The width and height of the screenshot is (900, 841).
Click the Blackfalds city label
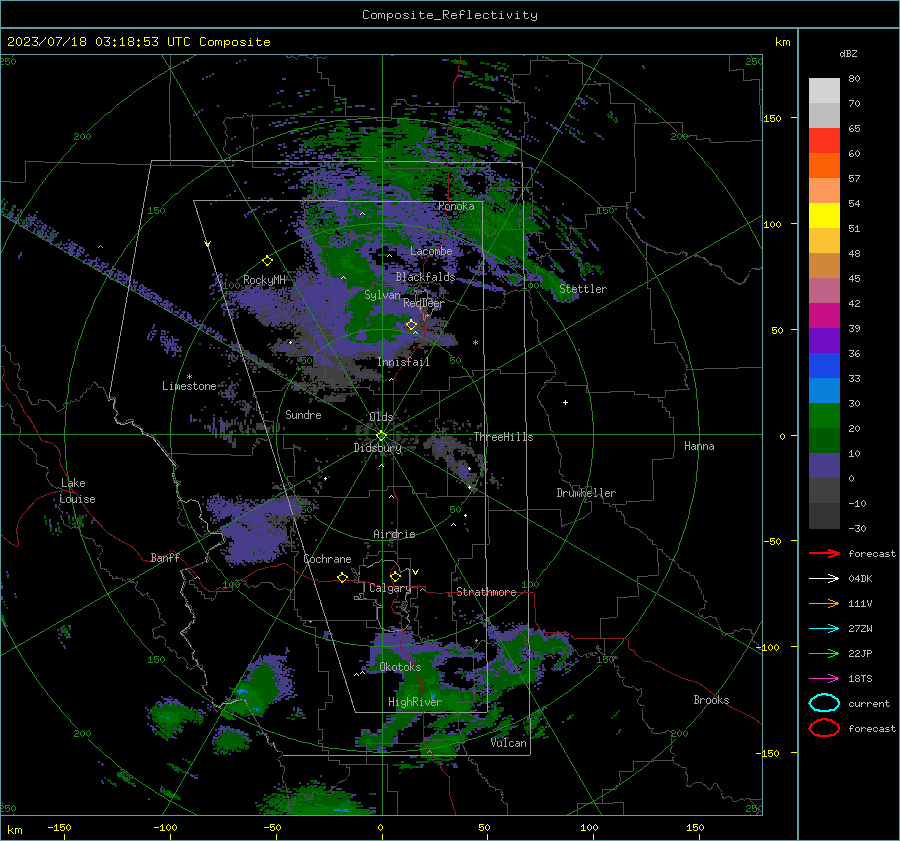(x=425, y=277)
